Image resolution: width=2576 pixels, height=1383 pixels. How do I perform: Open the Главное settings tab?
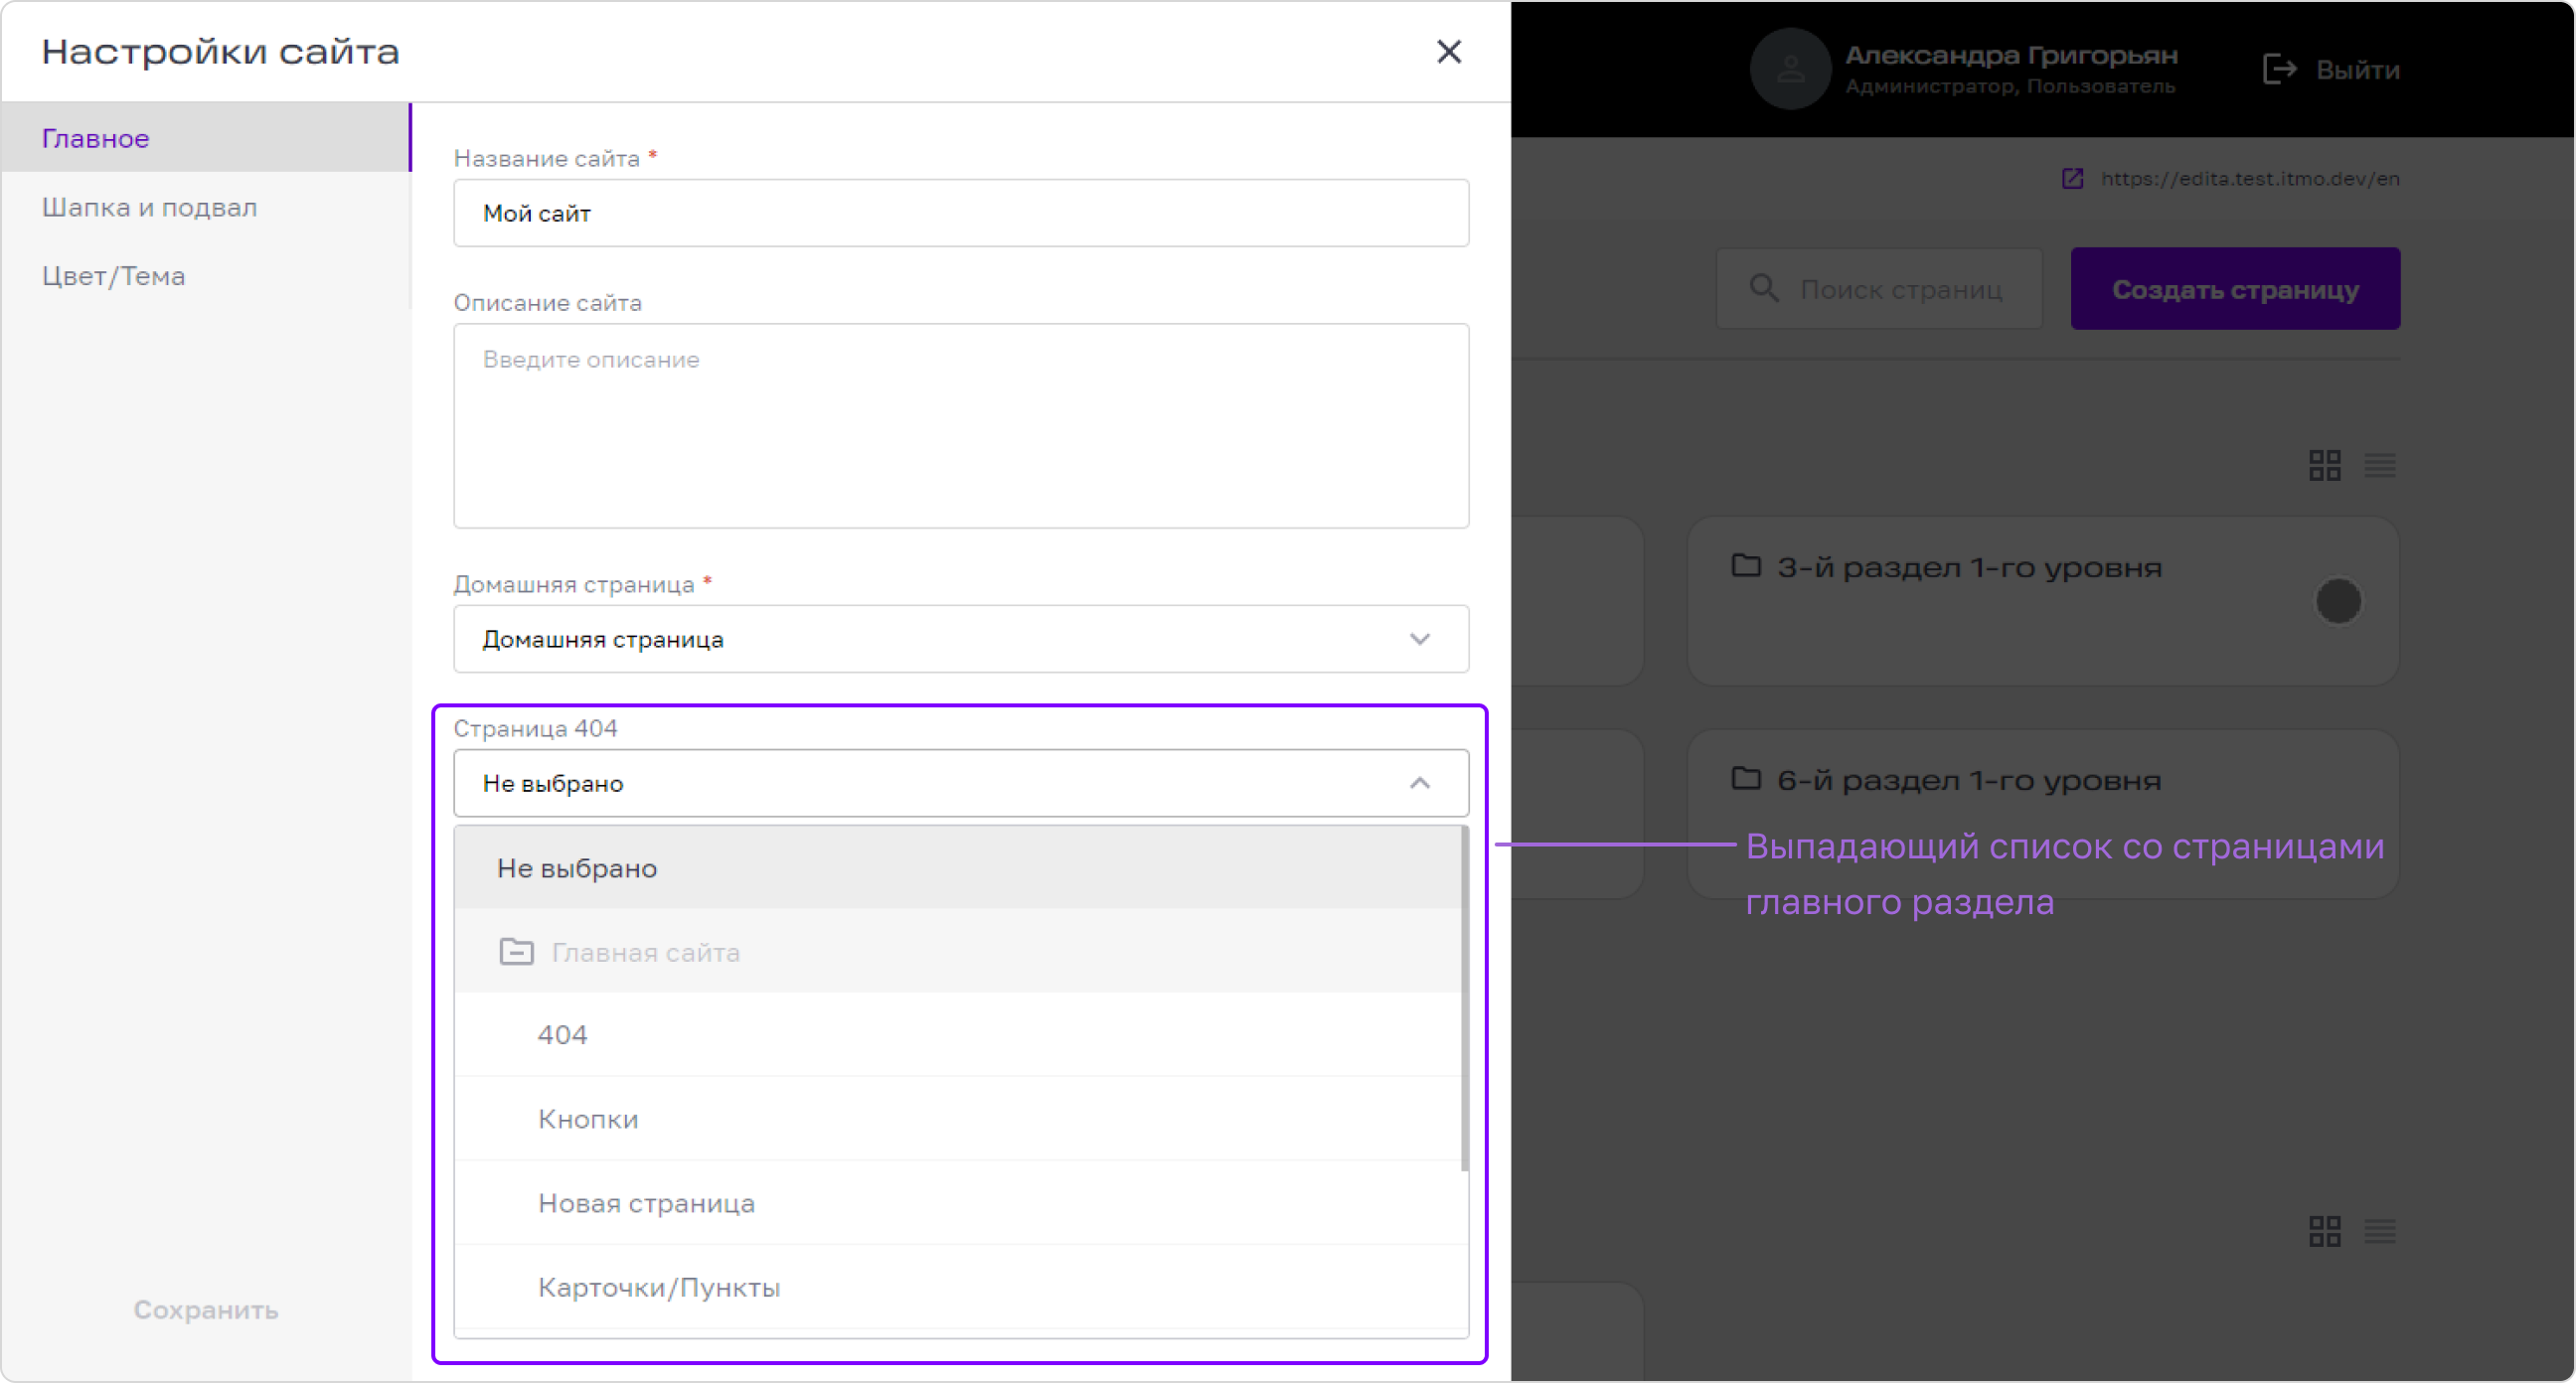tap(206, 138)
